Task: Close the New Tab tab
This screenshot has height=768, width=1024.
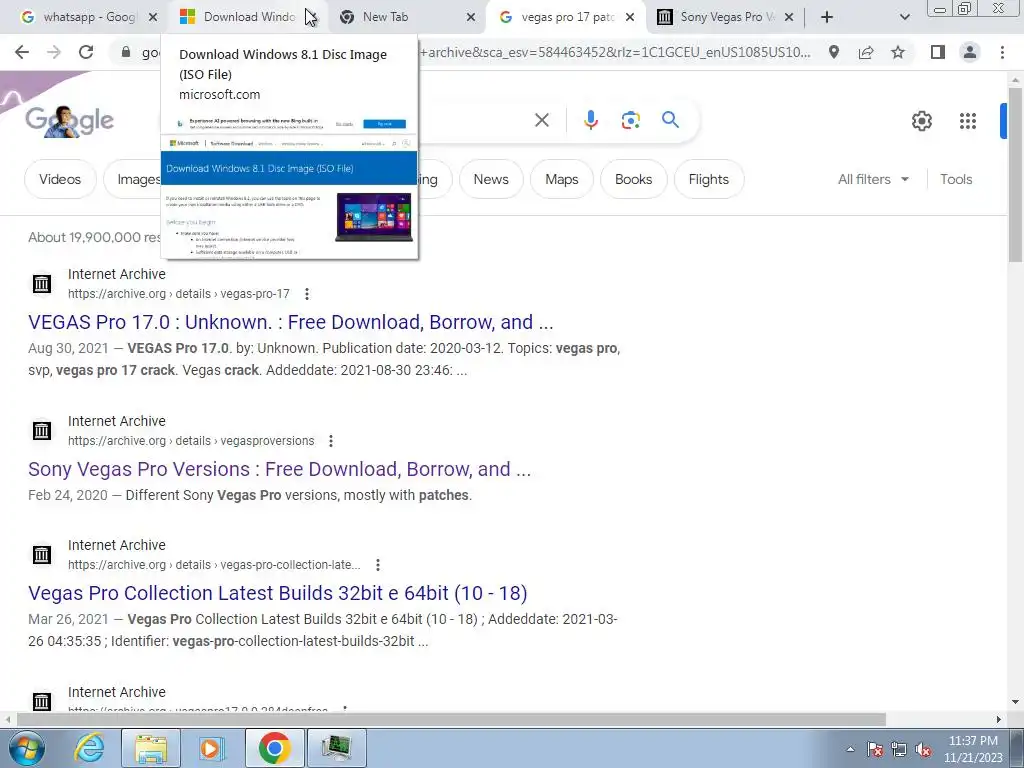Action: pyautogui.click(x=471, y=17)
